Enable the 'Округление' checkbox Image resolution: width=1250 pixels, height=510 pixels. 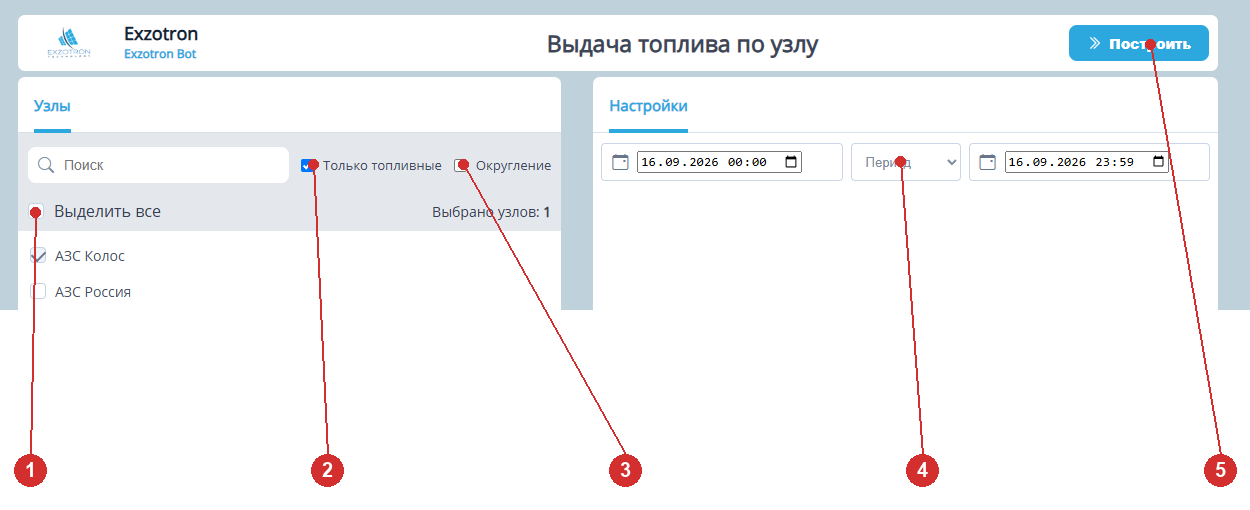pyautogui.click(x=461, y=165)
